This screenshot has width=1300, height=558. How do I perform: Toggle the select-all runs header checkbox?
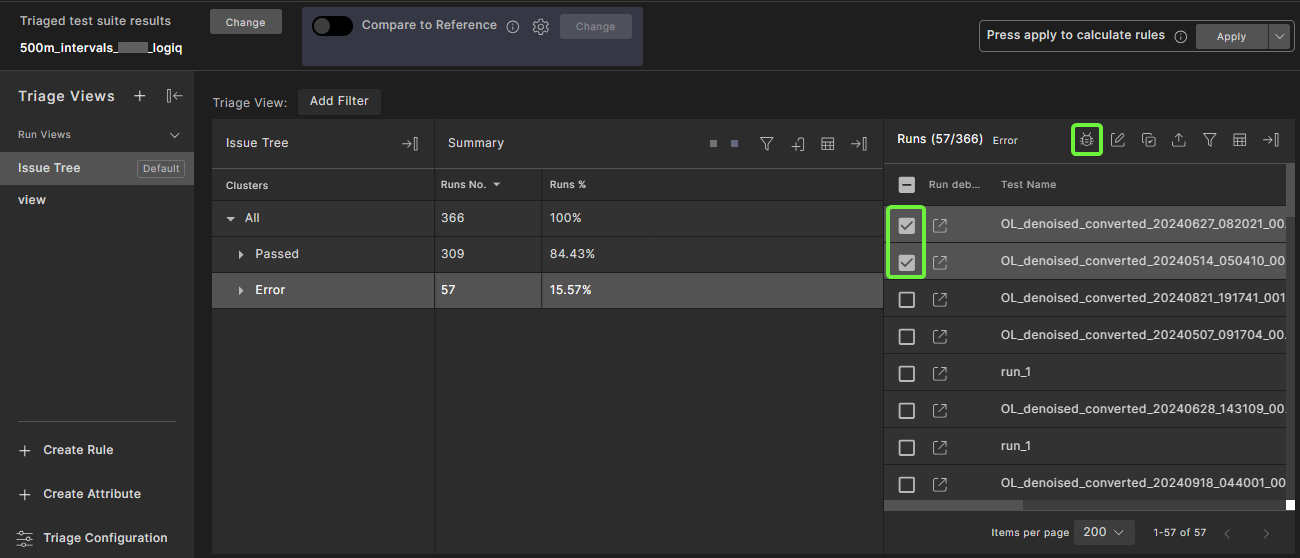[x=906, y=184]
